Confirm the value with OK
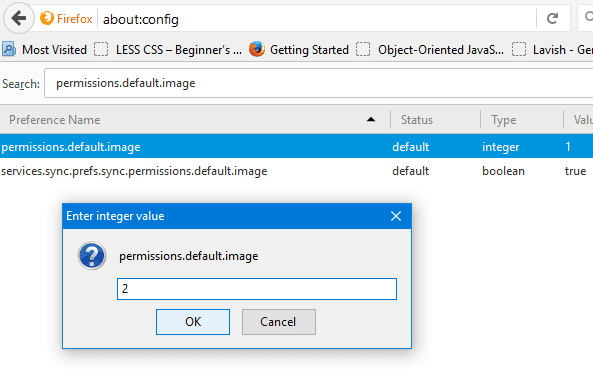This screenshot has height=386, width=593. click(193, 322)
